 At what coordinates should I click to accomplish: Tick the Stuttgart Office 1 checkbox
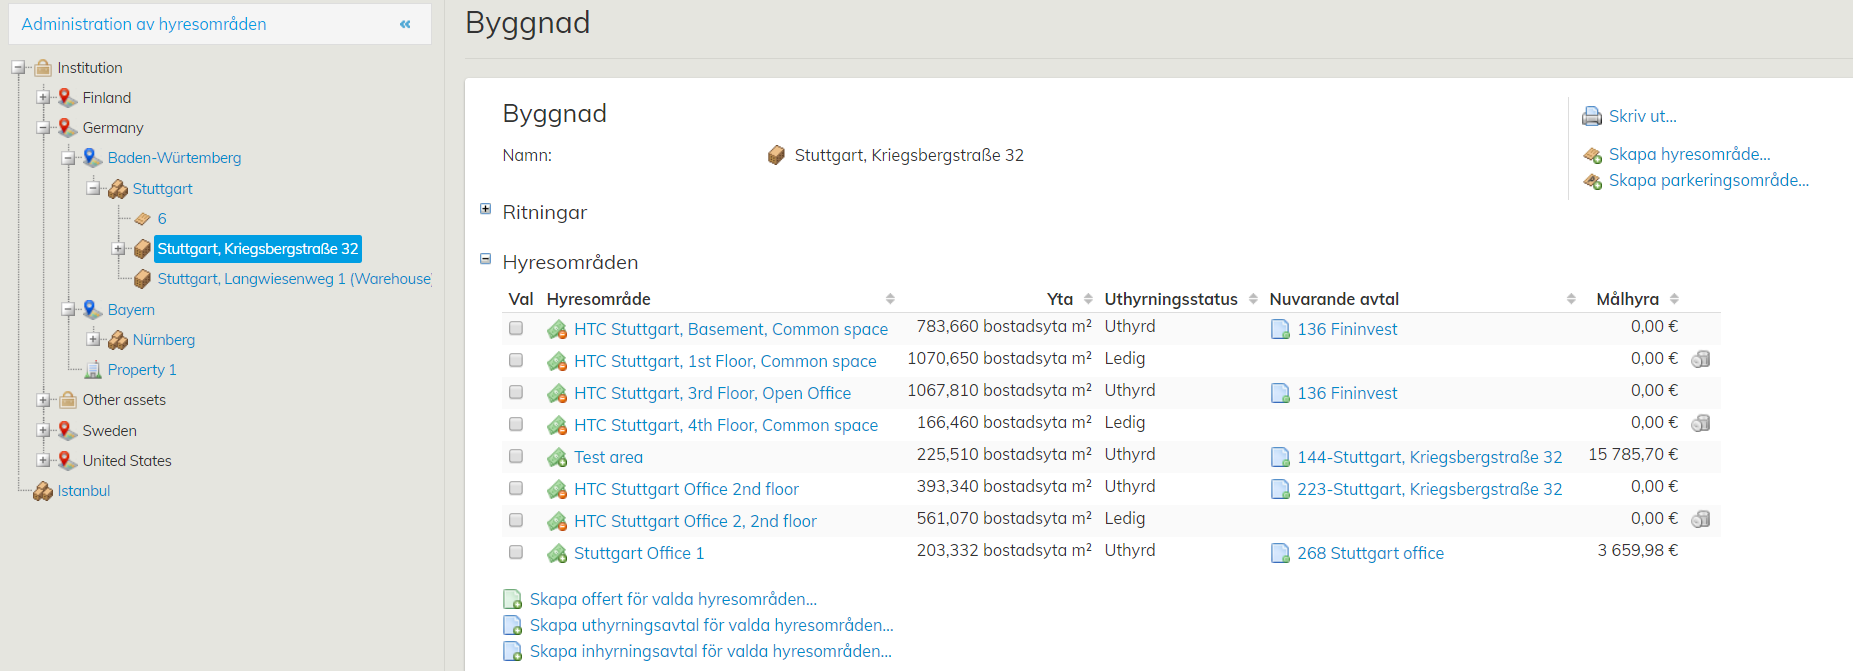coord(516,552)
